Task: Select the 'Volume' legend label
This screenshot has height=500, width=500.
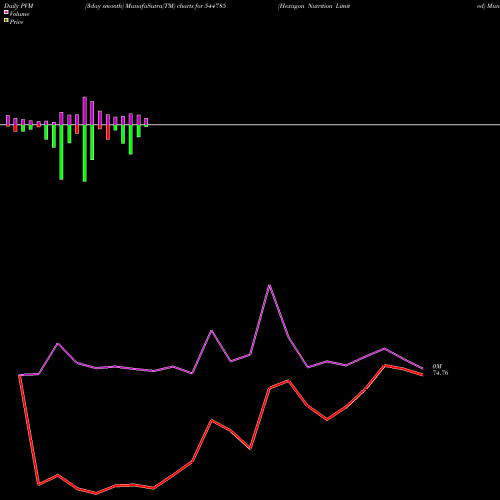Action: coord(19,14)
